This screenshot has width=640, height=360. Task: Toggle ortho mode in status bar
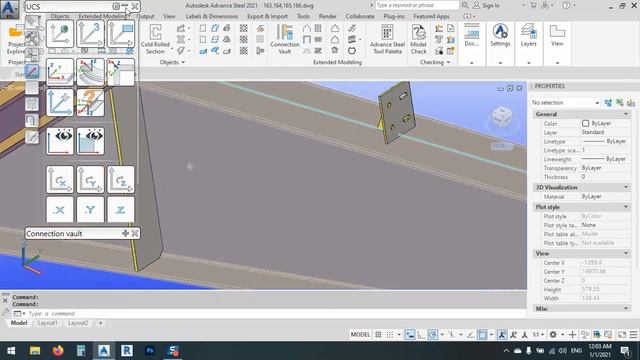421,335
